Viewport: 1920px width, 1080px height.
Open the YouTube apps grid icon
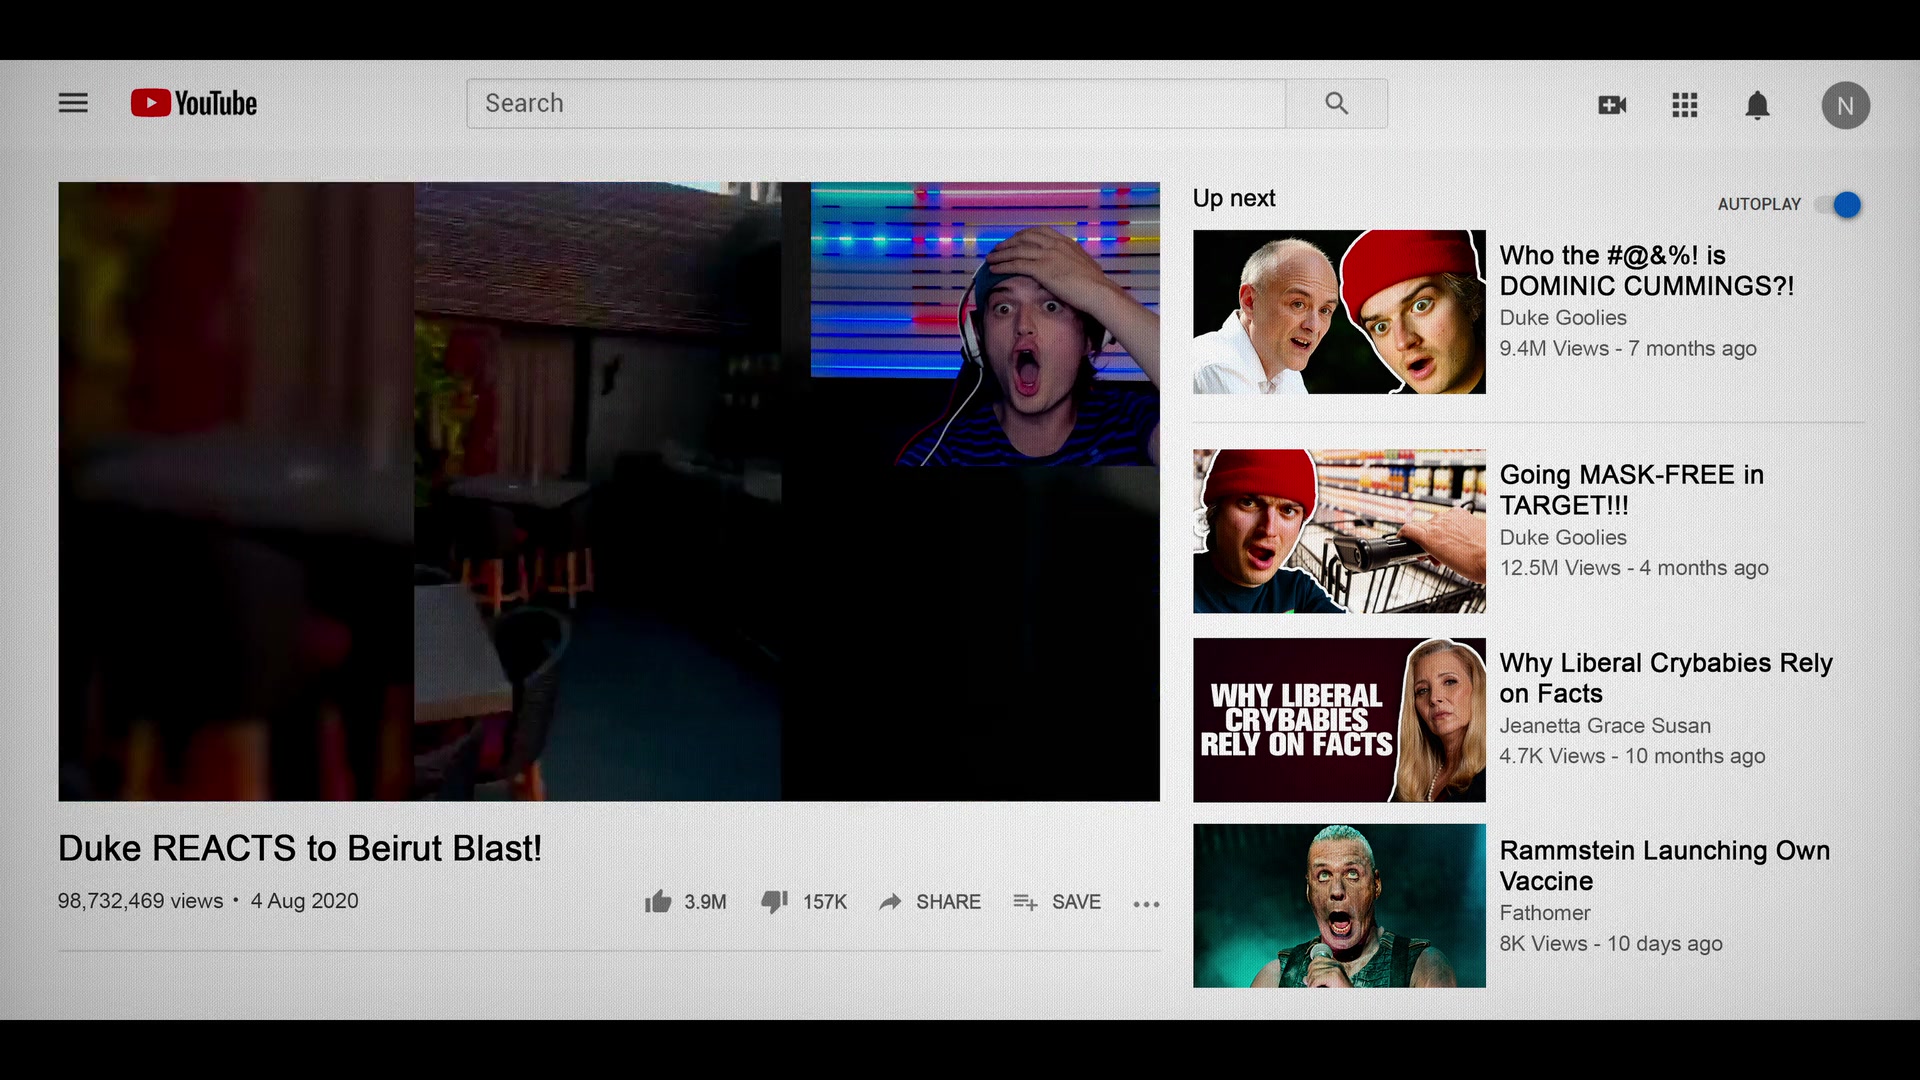(1685, 105)
